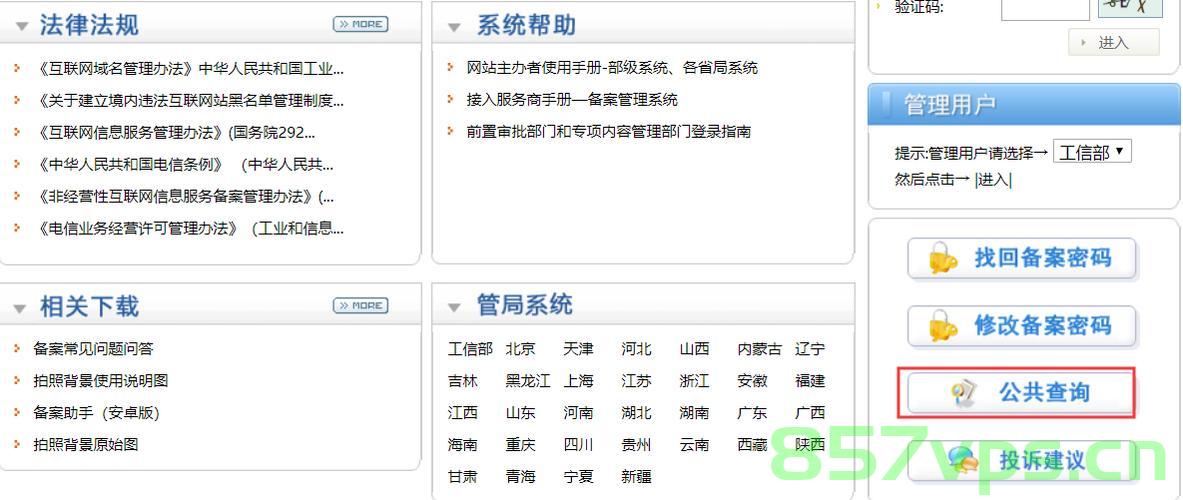The width and height of the screenshot is (1183, 500).
Task: Select 河南 in 管局系统
Action: coord(579,413)
